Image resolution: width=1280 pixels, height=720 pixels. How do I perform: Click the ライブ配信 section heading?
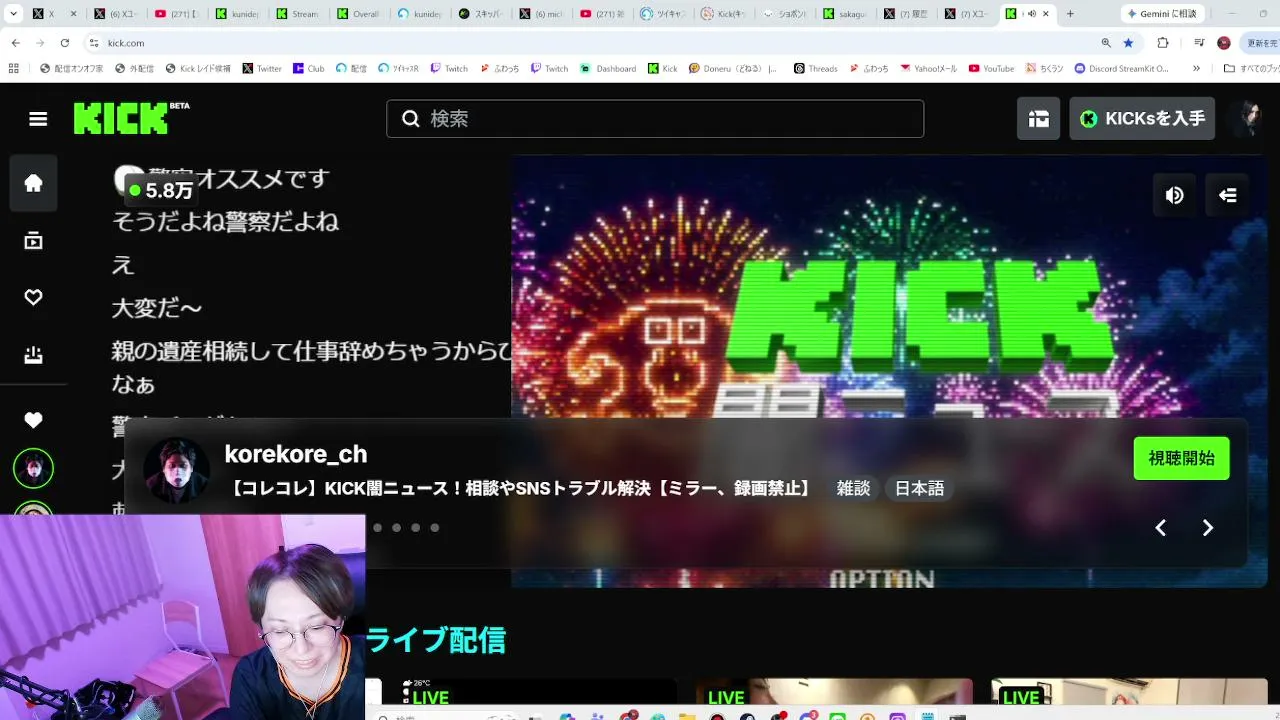(x=436, y=640)
